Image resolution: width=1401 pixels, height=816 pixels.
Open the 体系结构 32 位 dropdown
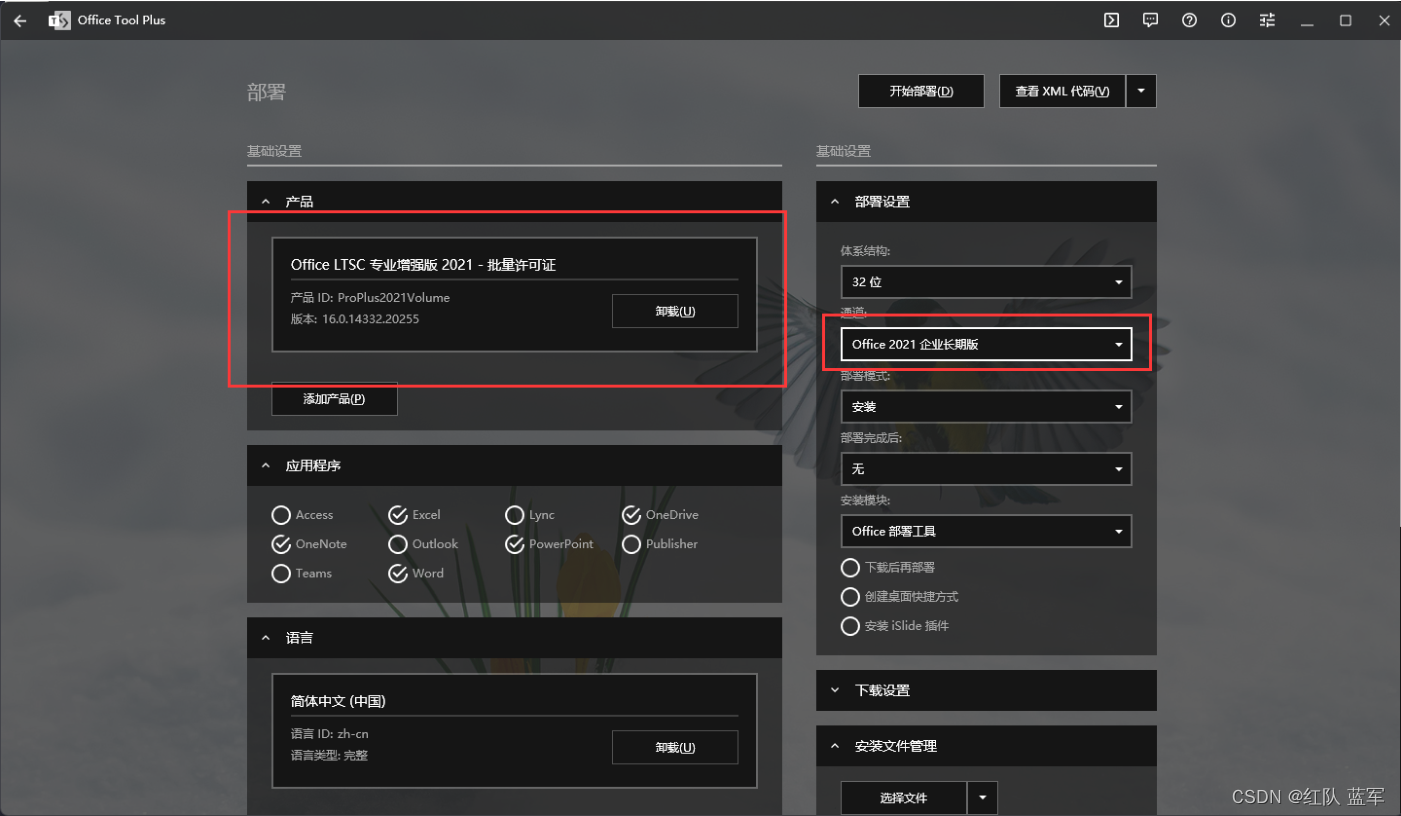pyautogui.click(x=986, y=282)
